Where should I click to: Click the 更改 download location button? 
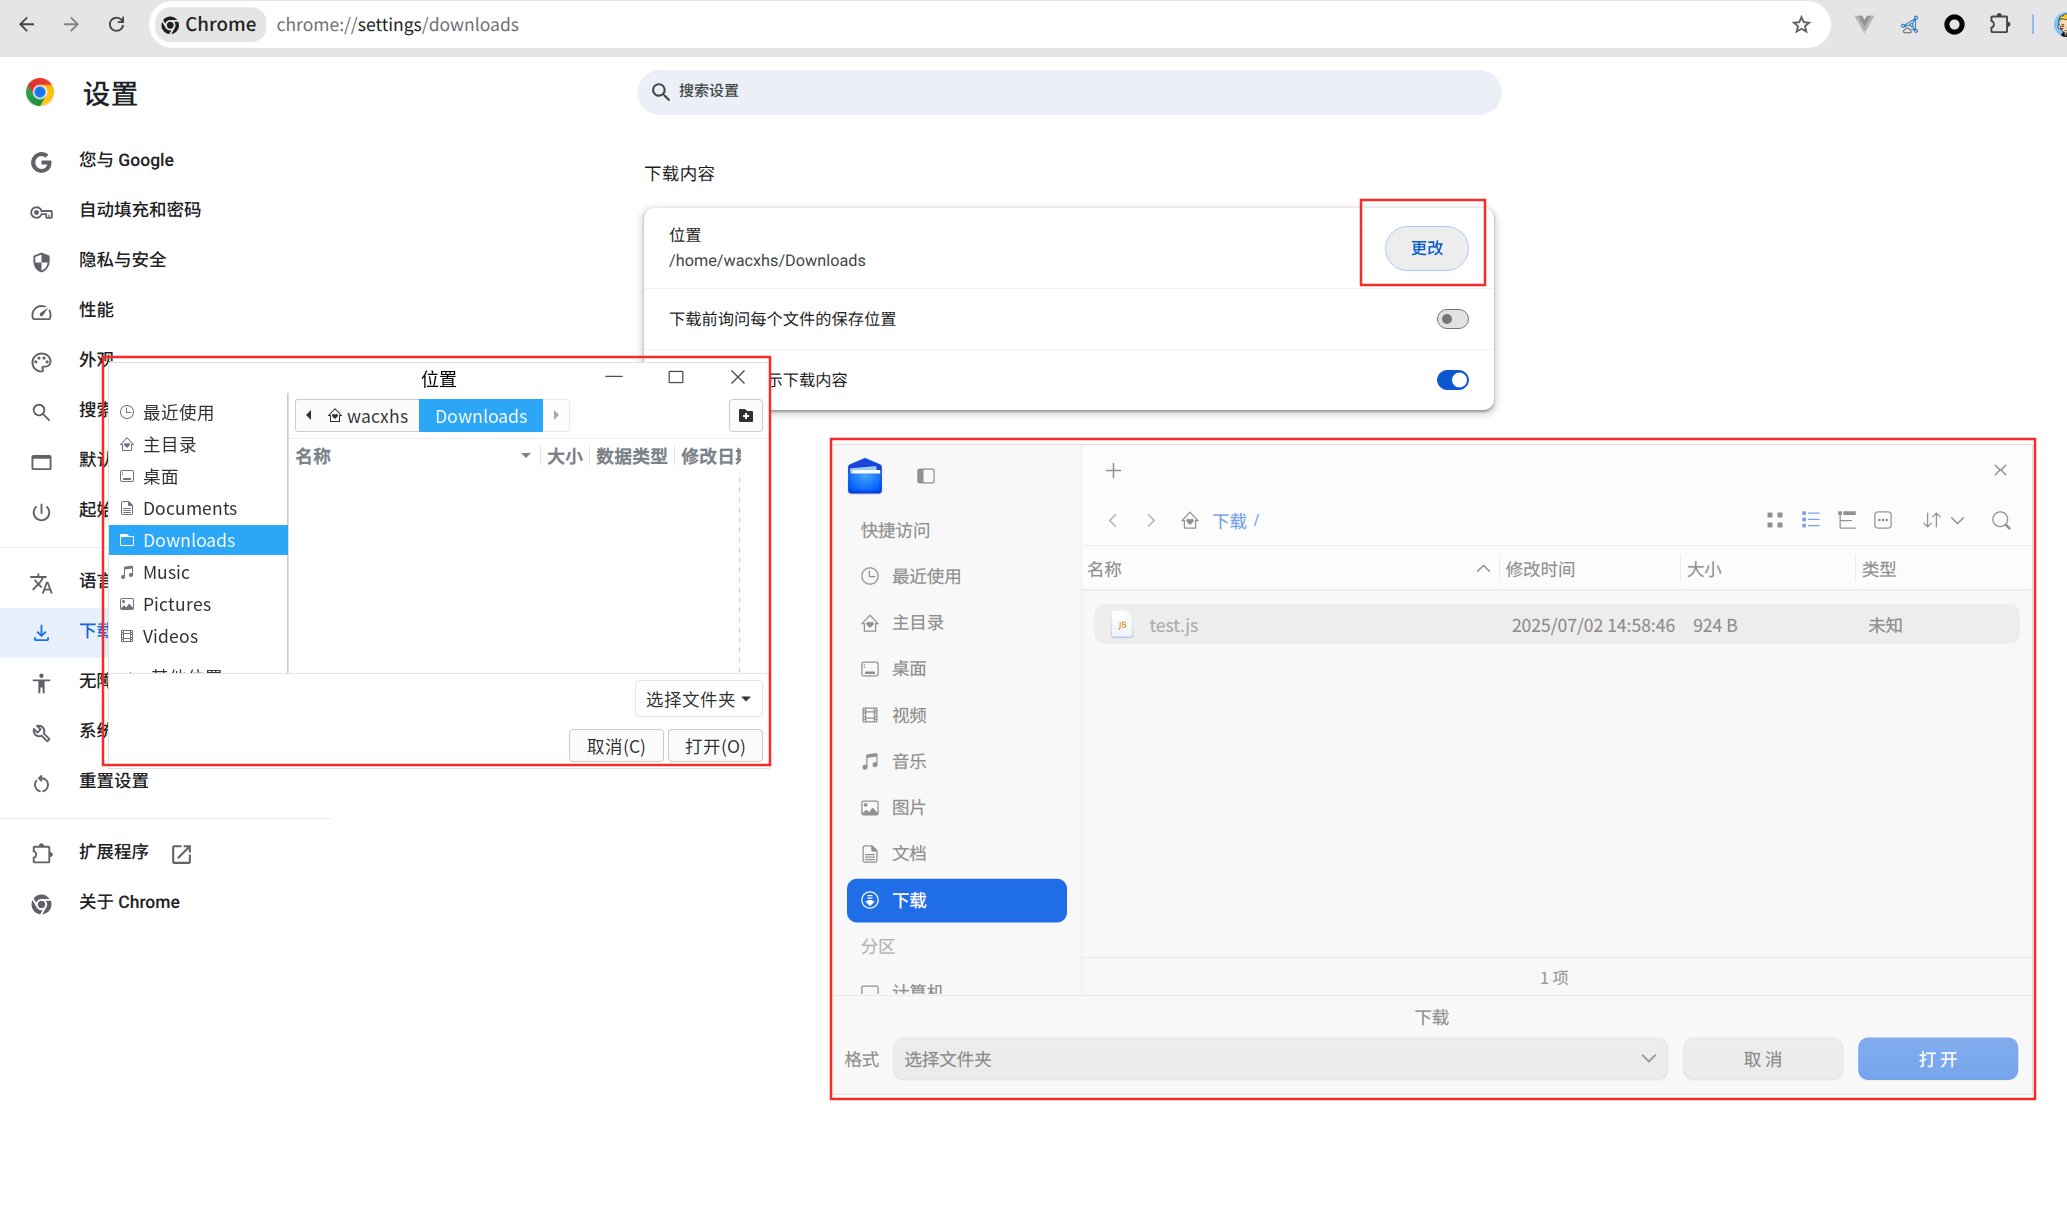[x=1426, y=248]
